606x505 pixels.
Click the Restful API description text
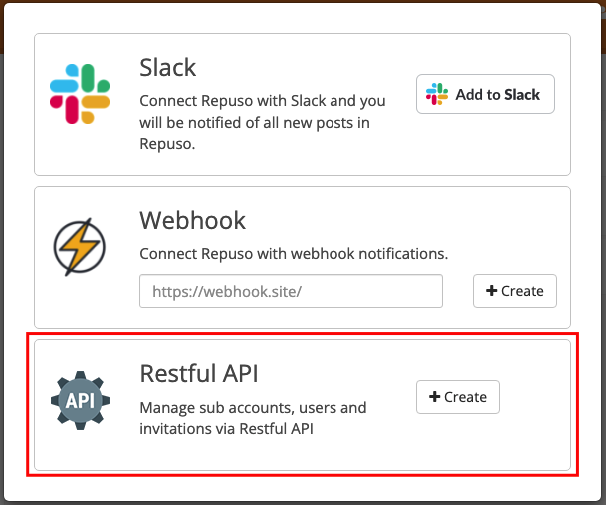click(253, 418)
